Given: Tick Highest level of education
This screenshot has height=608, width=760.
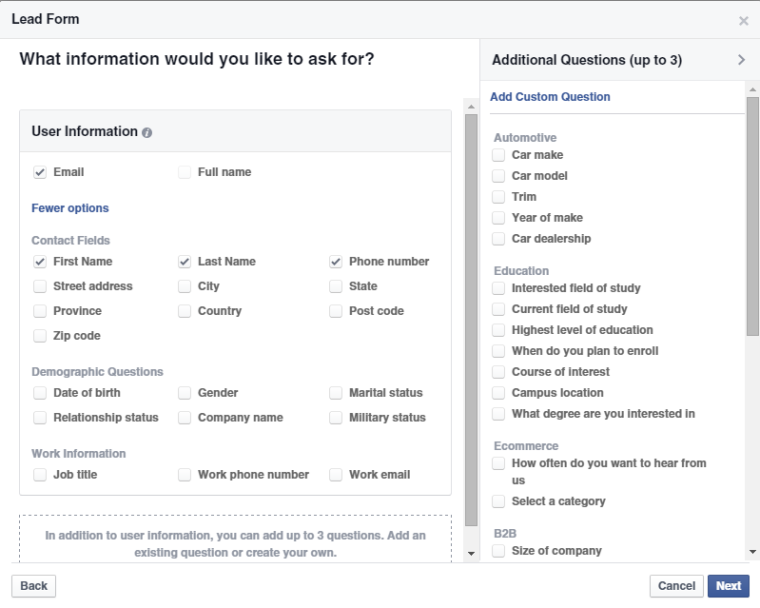Looking at the screenshot, I should point(498,330).
